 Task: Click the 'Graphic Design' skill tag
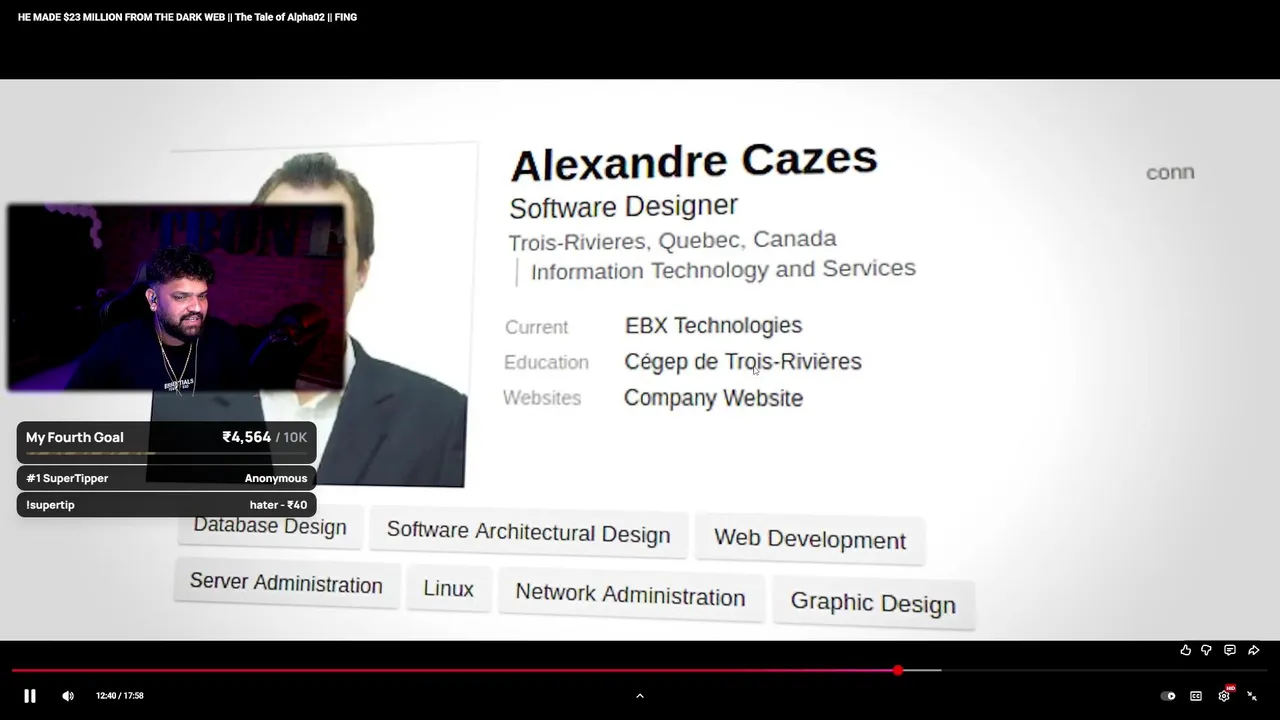click(x=873, y=603)
